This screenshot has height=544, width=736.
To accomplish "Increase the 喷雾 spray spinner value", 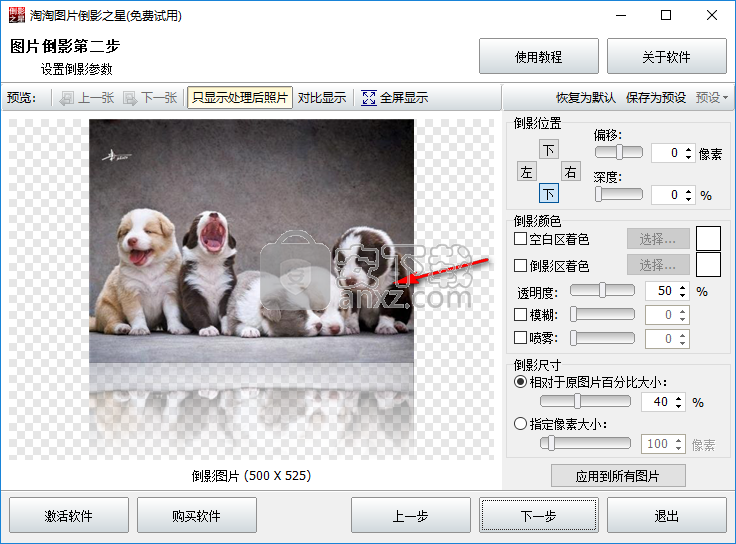I will point(682,334).
